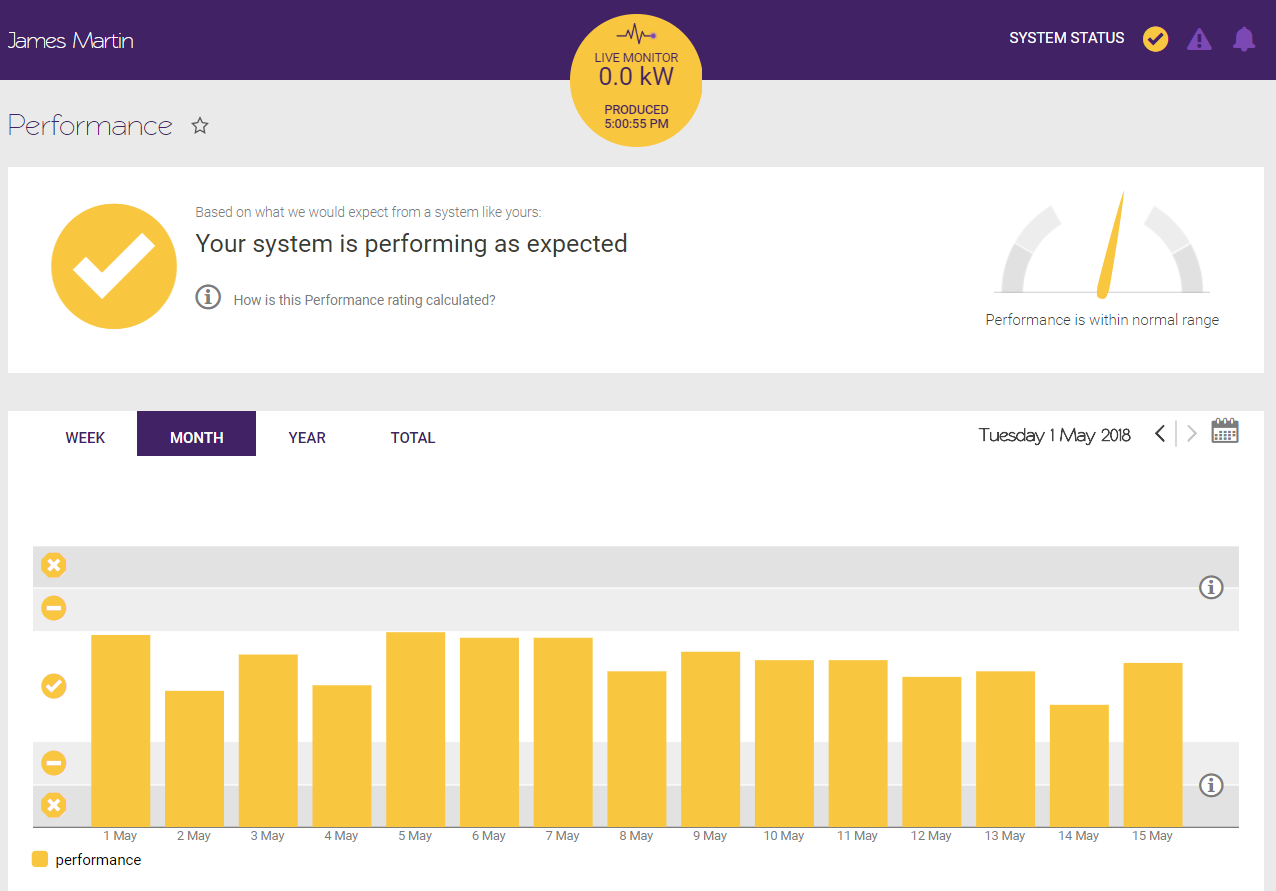Click the favorite star next to Performance

(x=200, y=126)
